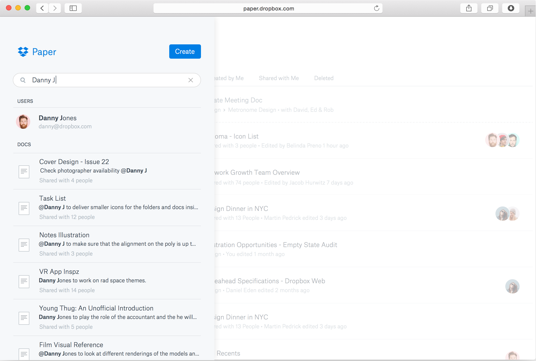
Task: Show all tabs overview in Safari
Action: pos(490,8)
